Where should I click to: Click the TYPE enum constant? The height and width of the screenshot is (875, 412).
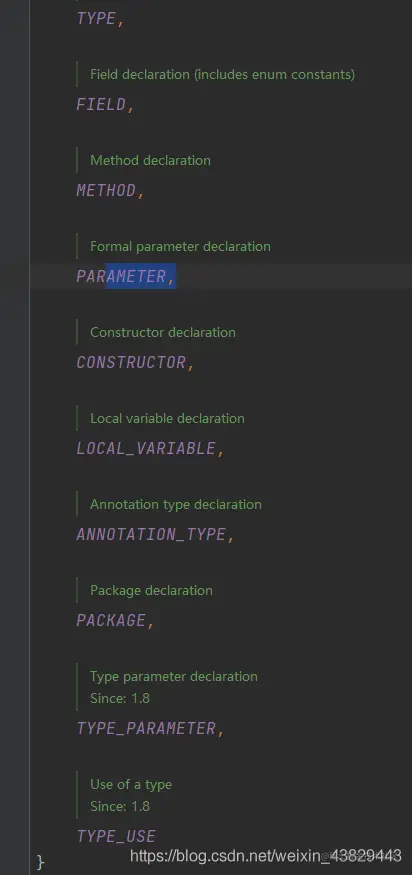[x=96, y=18]
